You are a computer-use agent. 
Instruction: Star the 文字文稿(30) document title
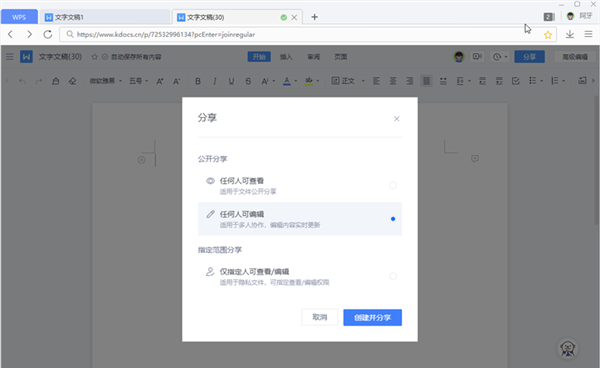[95, 57]
